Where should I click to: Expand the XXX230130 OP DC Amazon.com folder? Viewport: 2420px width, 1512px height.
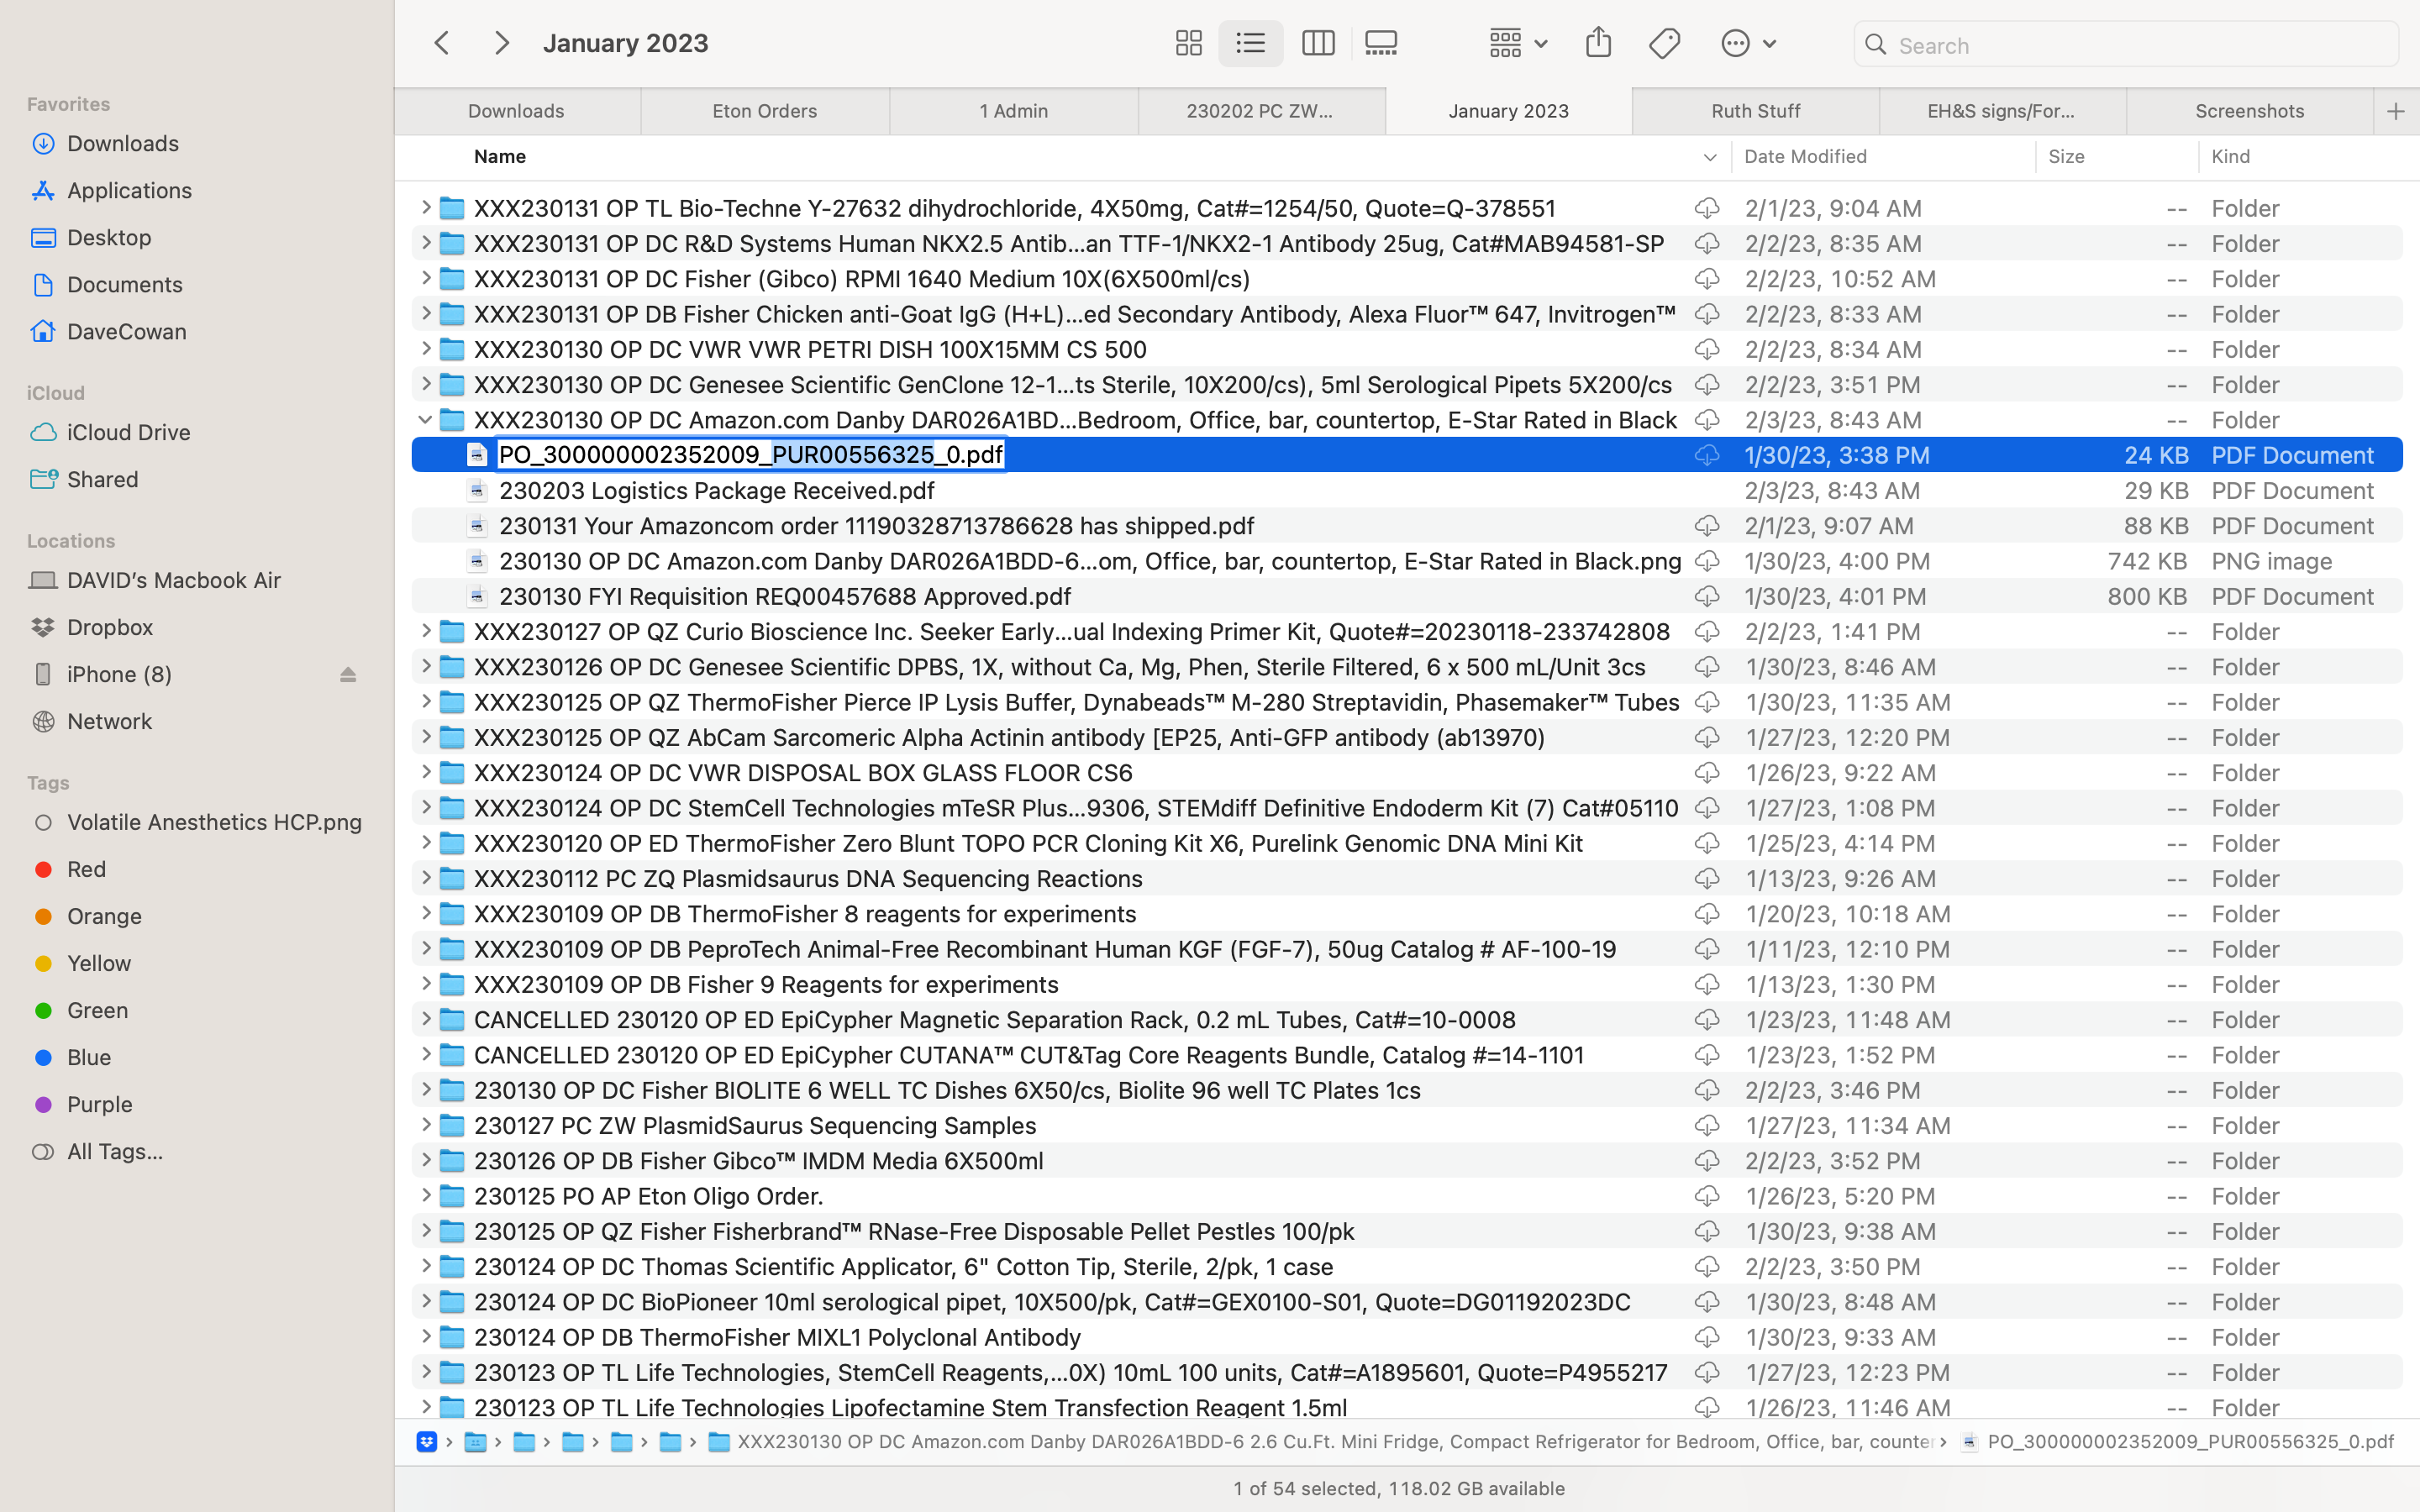point(423,418)
